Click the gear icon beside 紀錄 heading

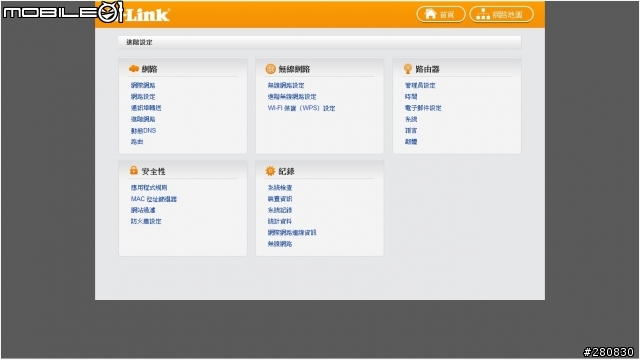[270, 171]
